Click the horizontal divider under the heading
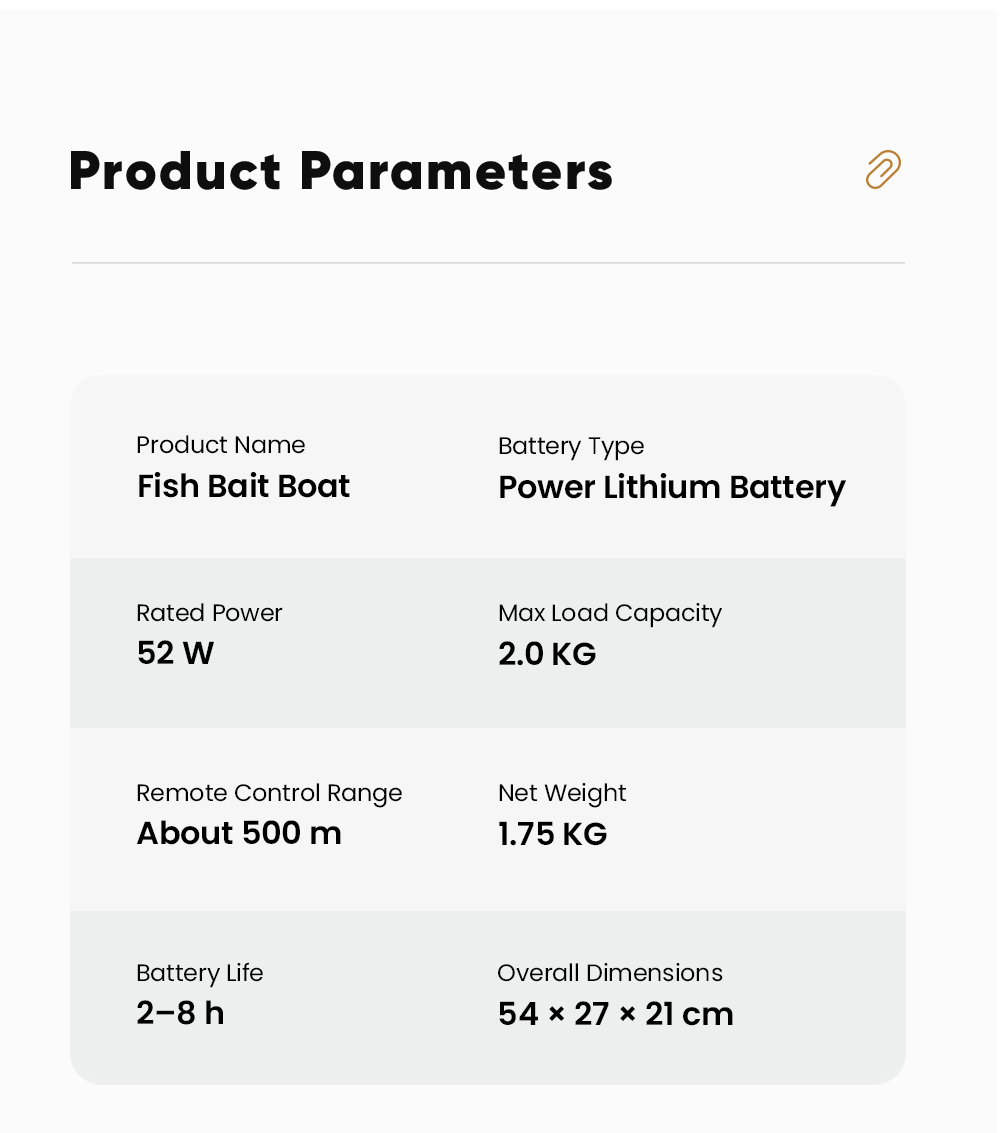Viewport: 1000px width, 1133px height. (488, 263)
